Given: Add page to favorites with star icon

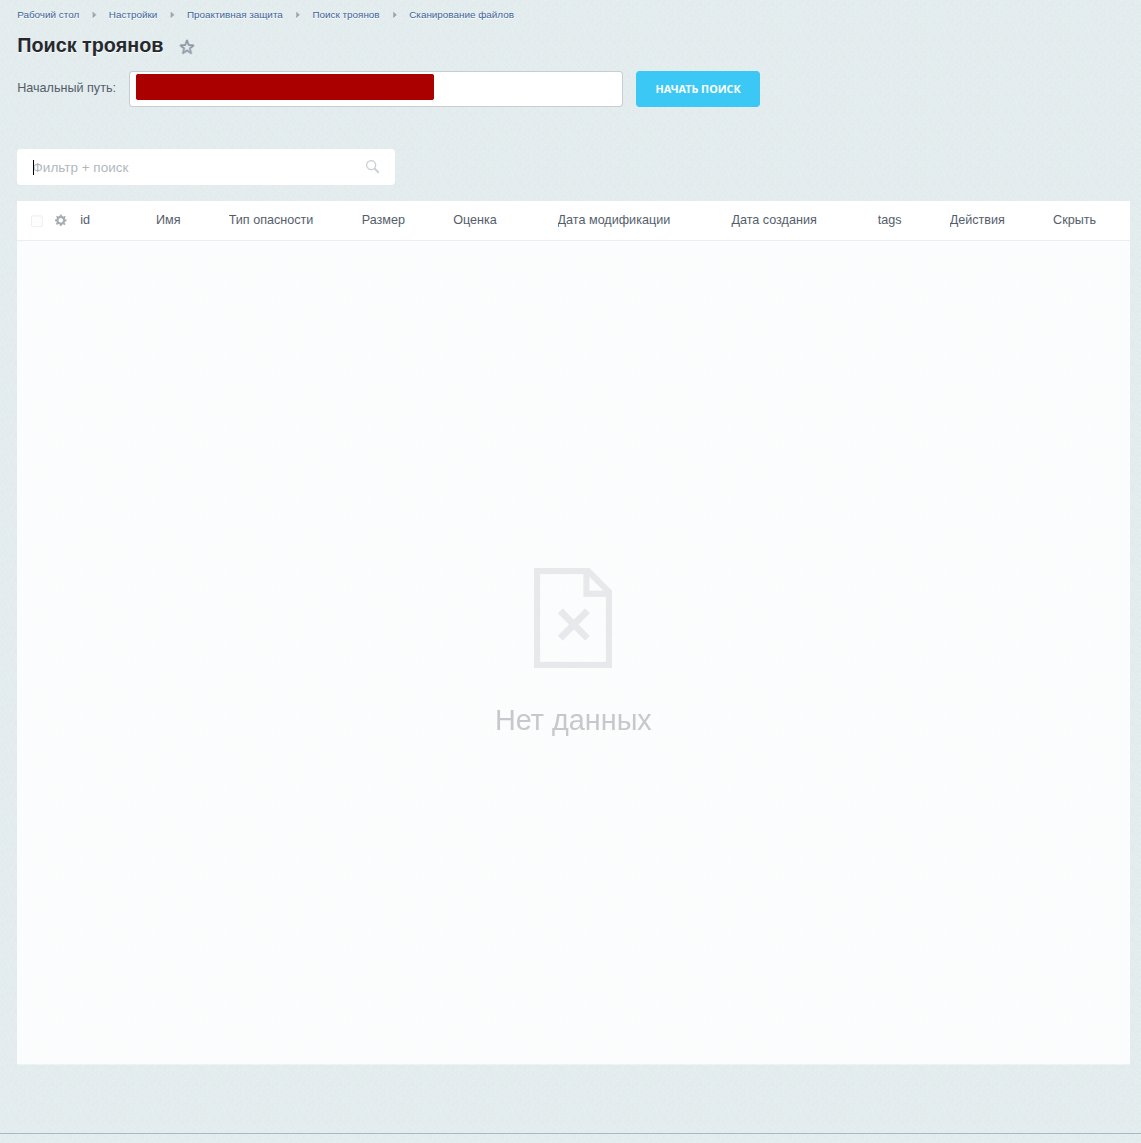Looking at the screenshot, I should tap(187, 47).
